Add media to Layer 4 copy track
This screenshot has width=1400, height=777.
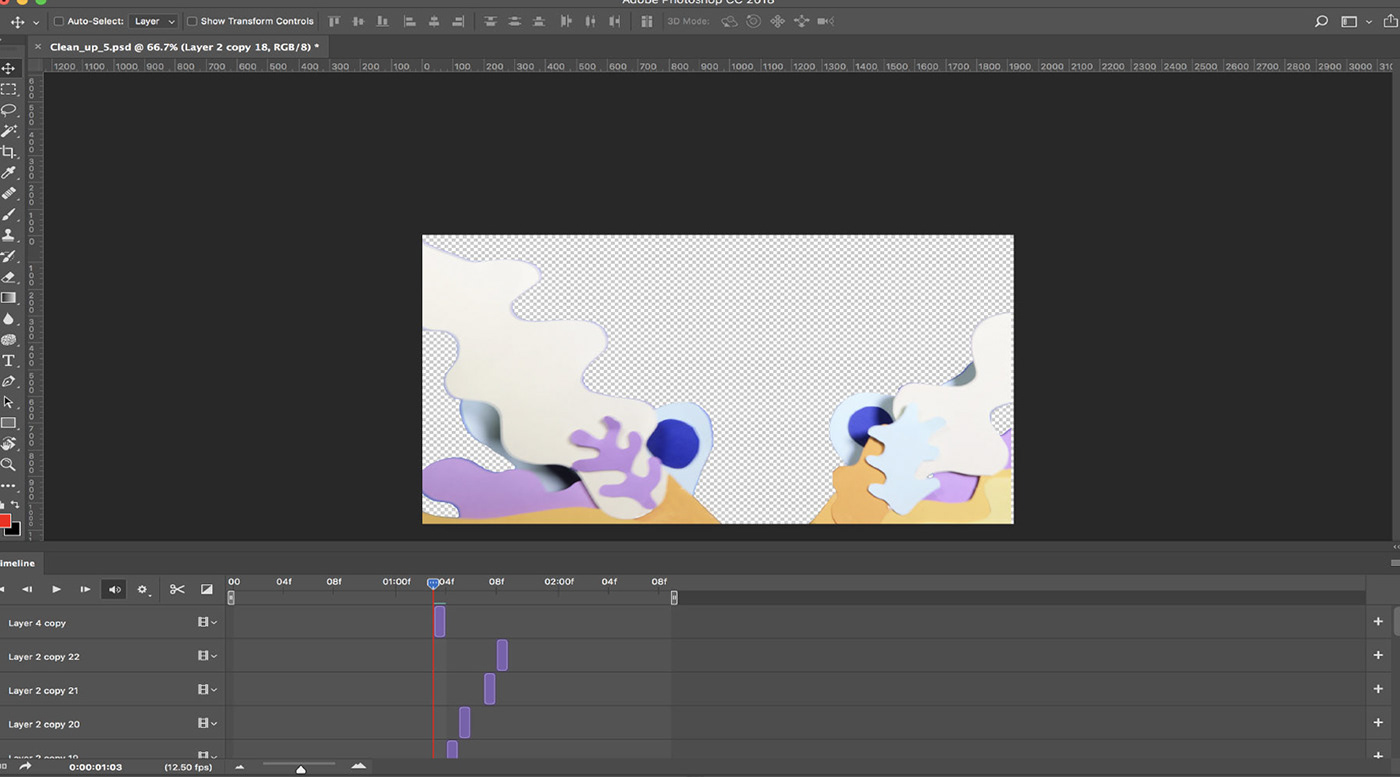pos(1378,621)
